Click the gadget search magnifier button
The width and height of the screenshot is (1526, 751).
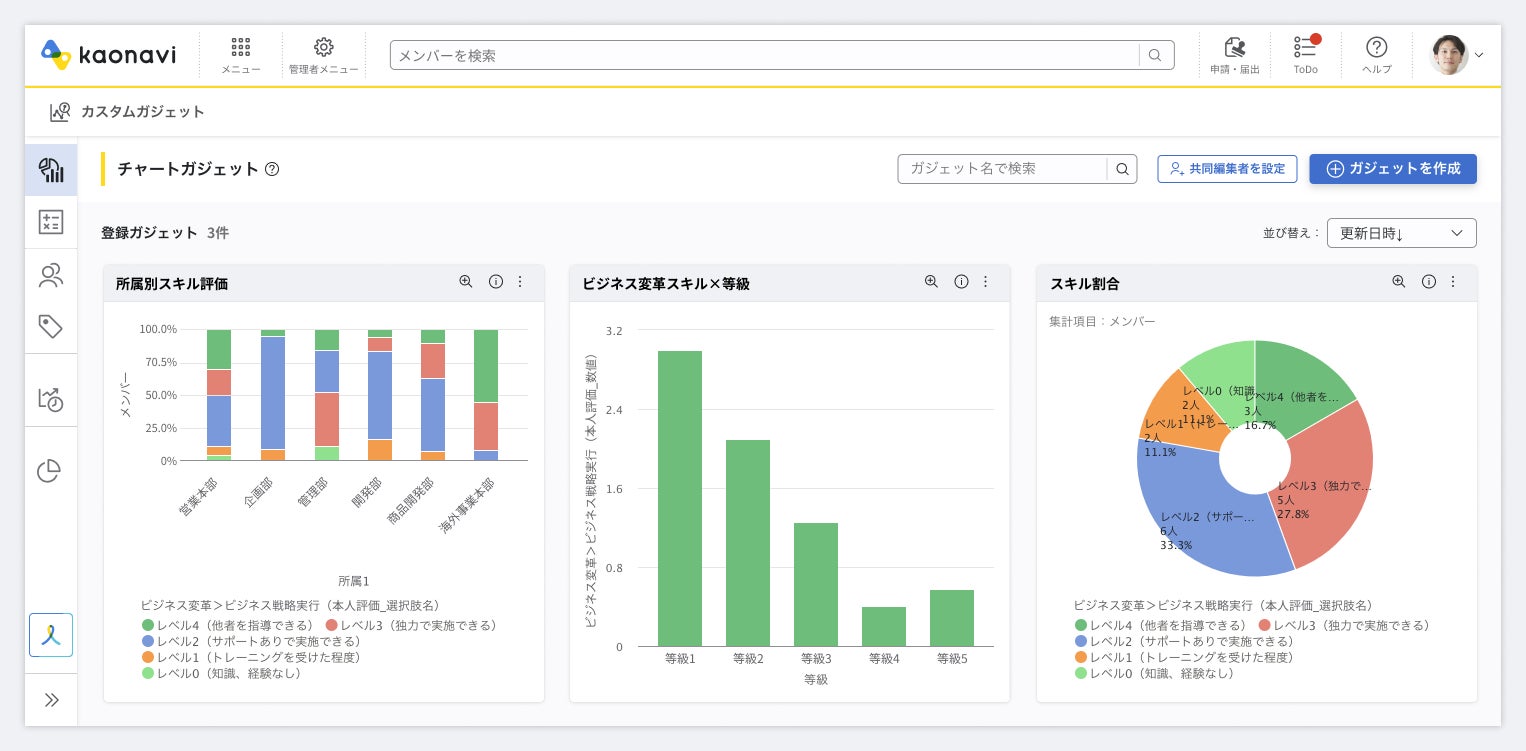[x=1122, y=169]
